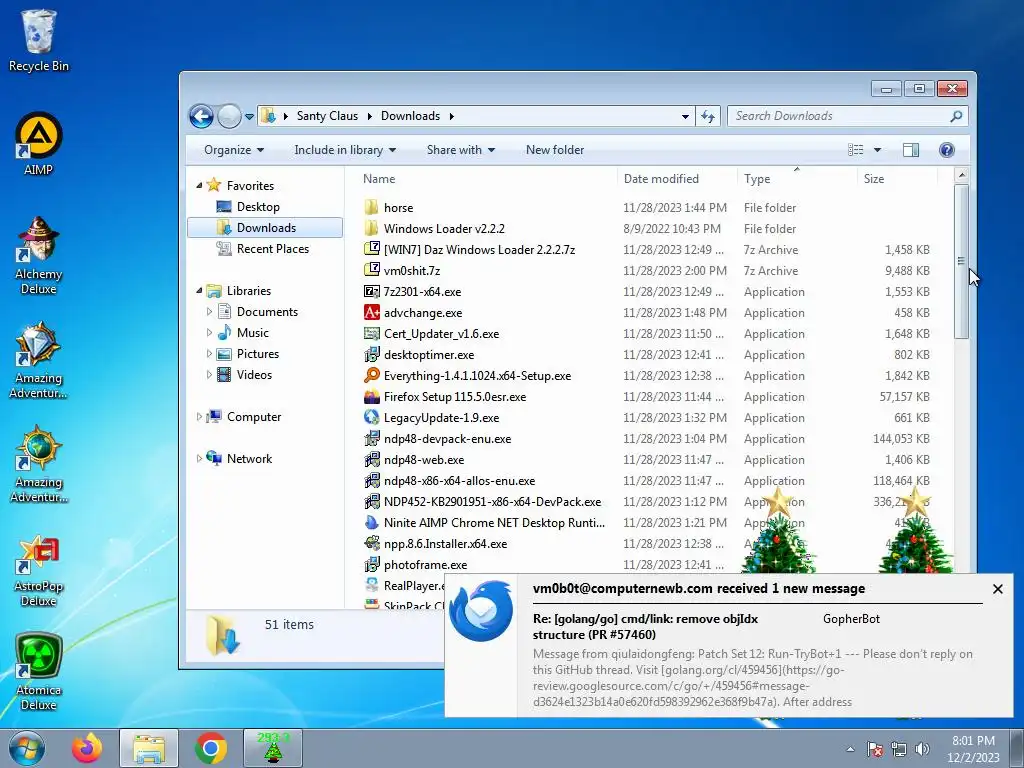Click the file list vertical scrollbar thumb
Viewport: 1024px width, 768px height.
[961, 261]
